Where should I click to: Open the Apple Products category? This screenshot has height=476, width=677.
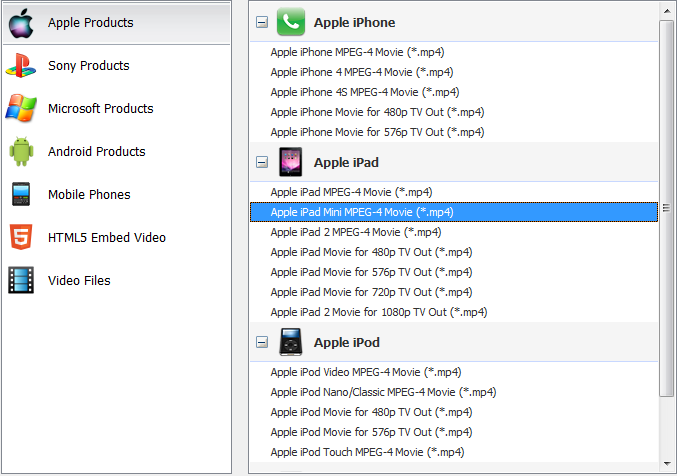(117, 23)
